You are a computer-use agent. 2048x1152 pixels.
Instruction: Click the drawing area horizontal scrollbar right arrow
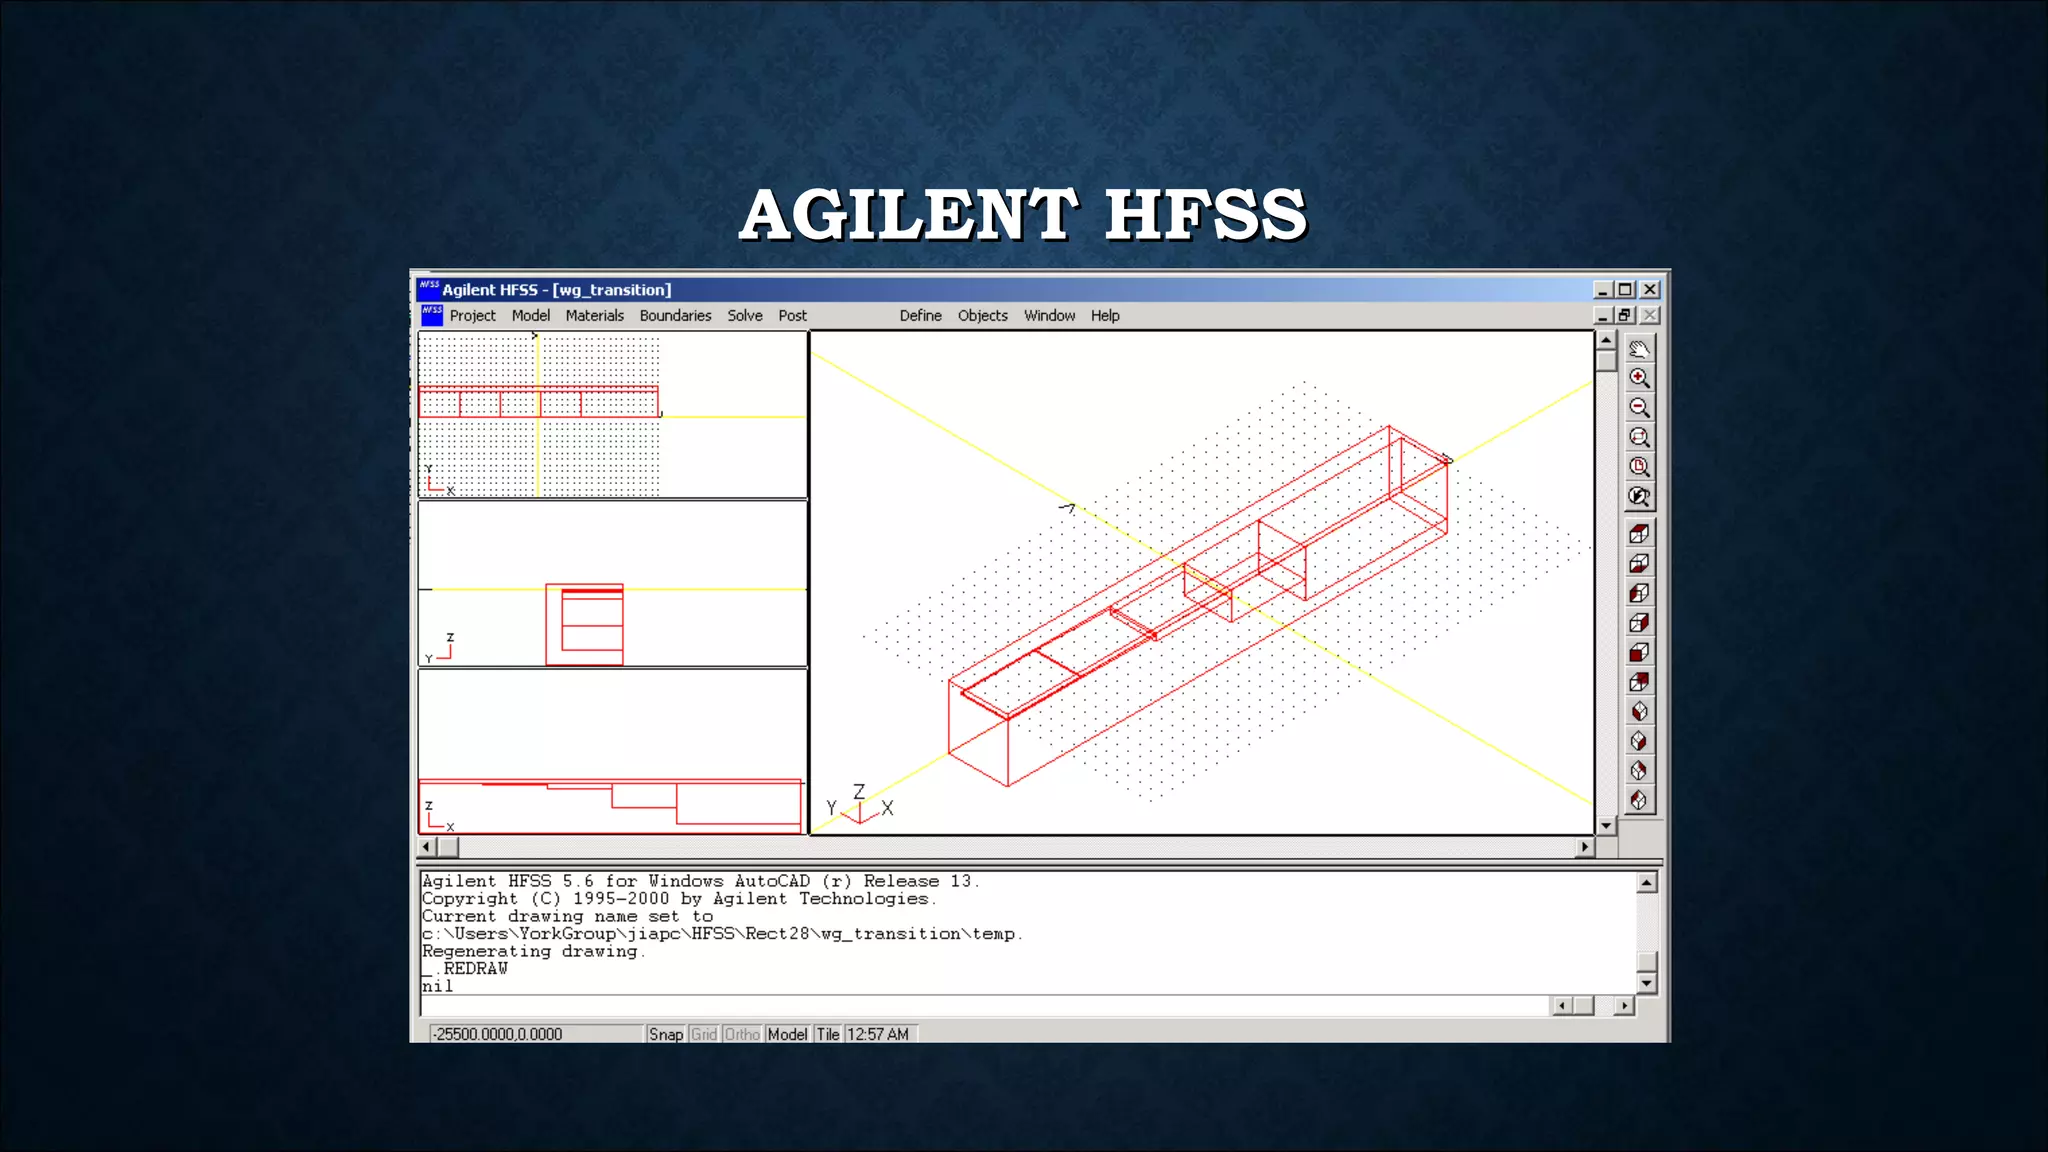point(1584,847)
